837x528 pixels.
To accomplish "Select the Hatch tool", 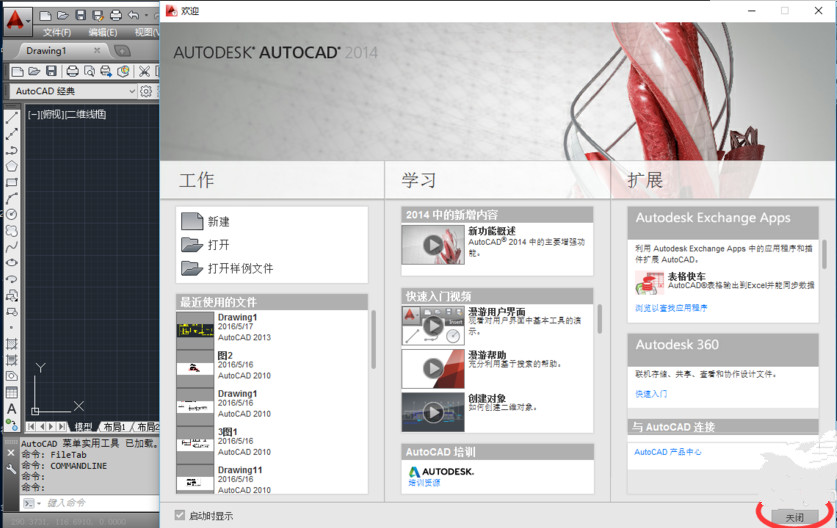I will click(12, 344).
